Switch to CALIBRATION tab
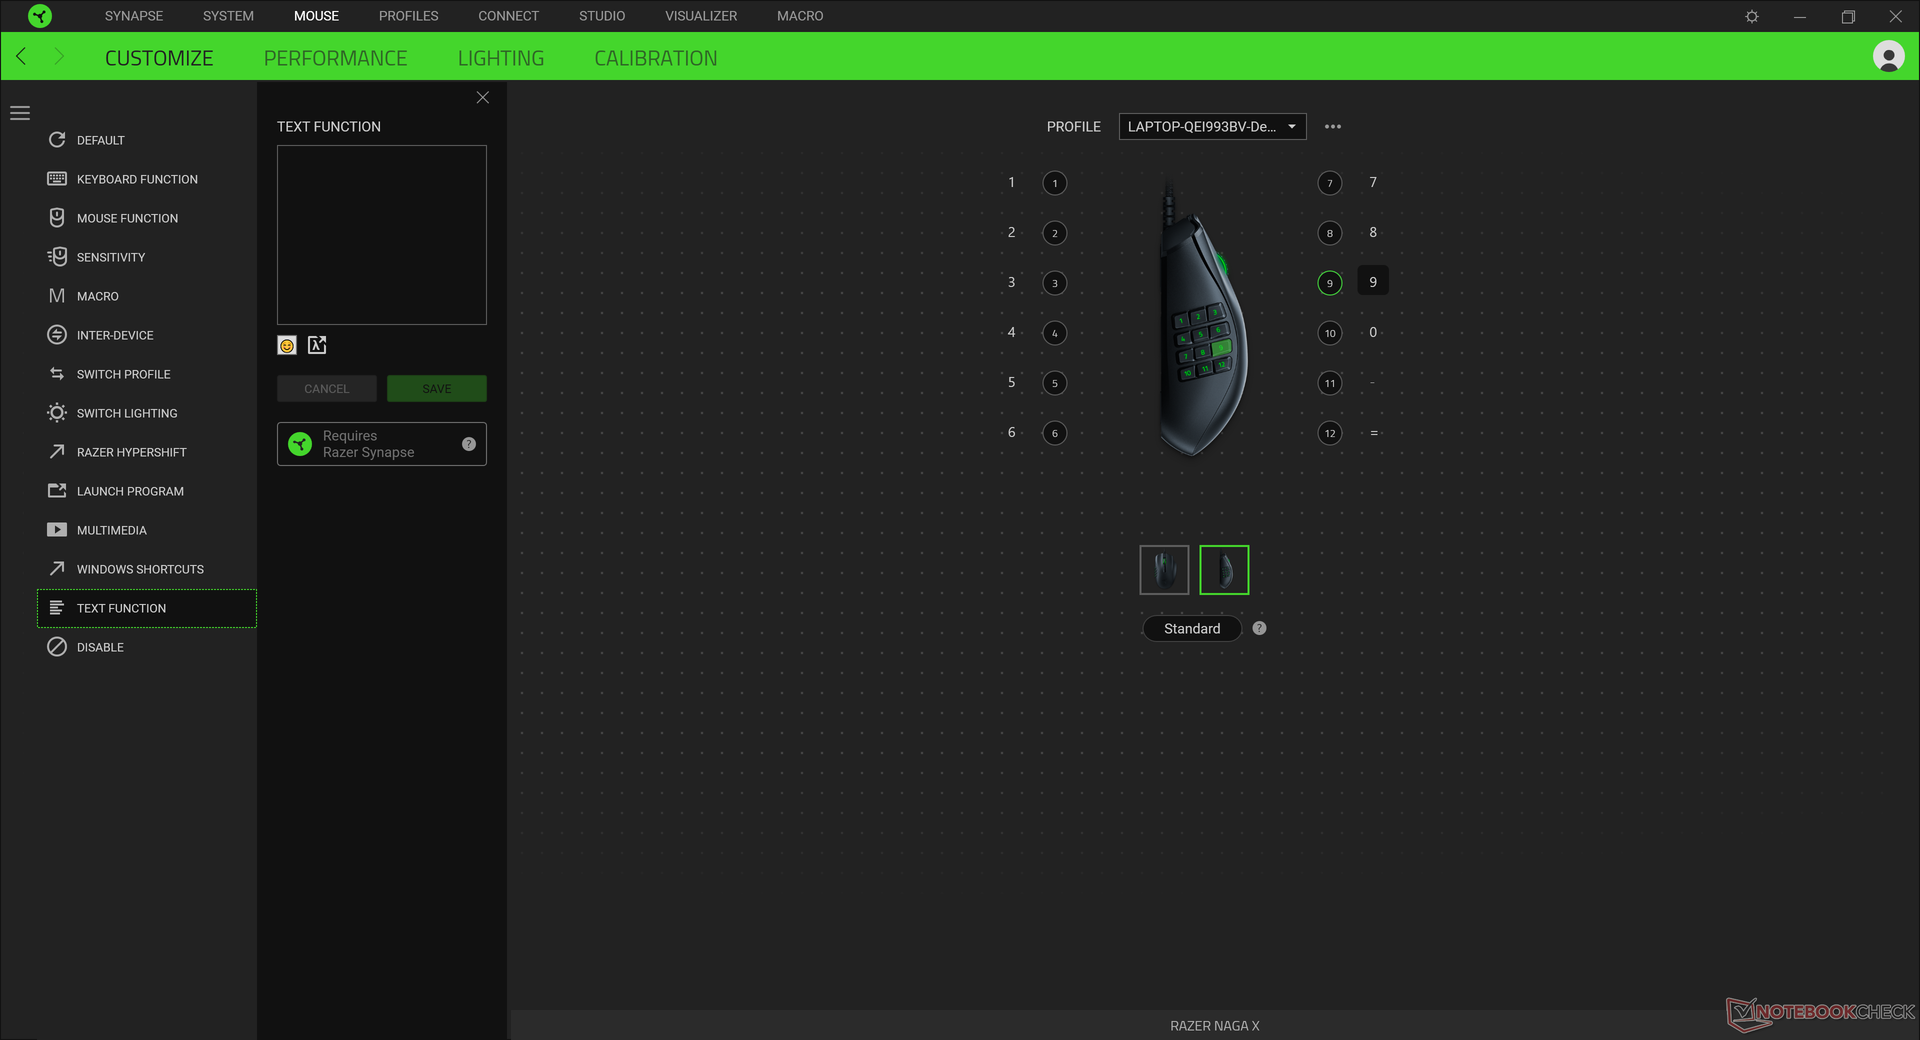 click(x=656, y=58)
